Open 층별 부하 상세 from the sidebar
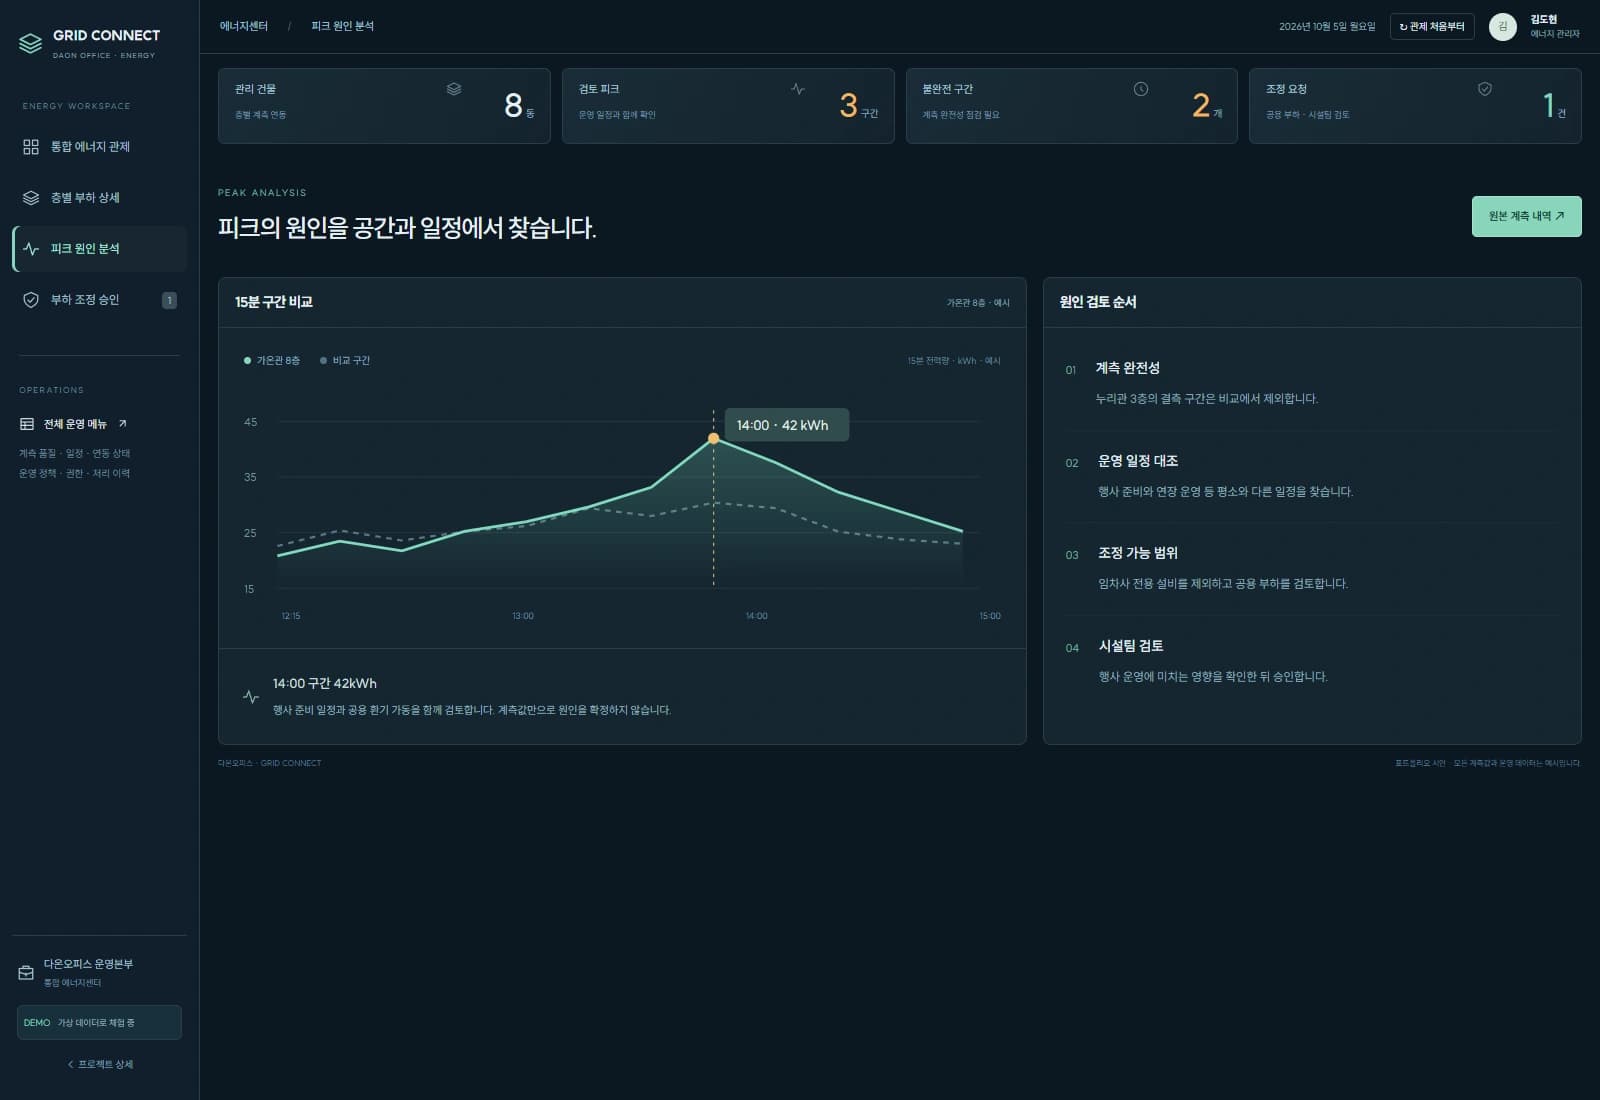 99,198
